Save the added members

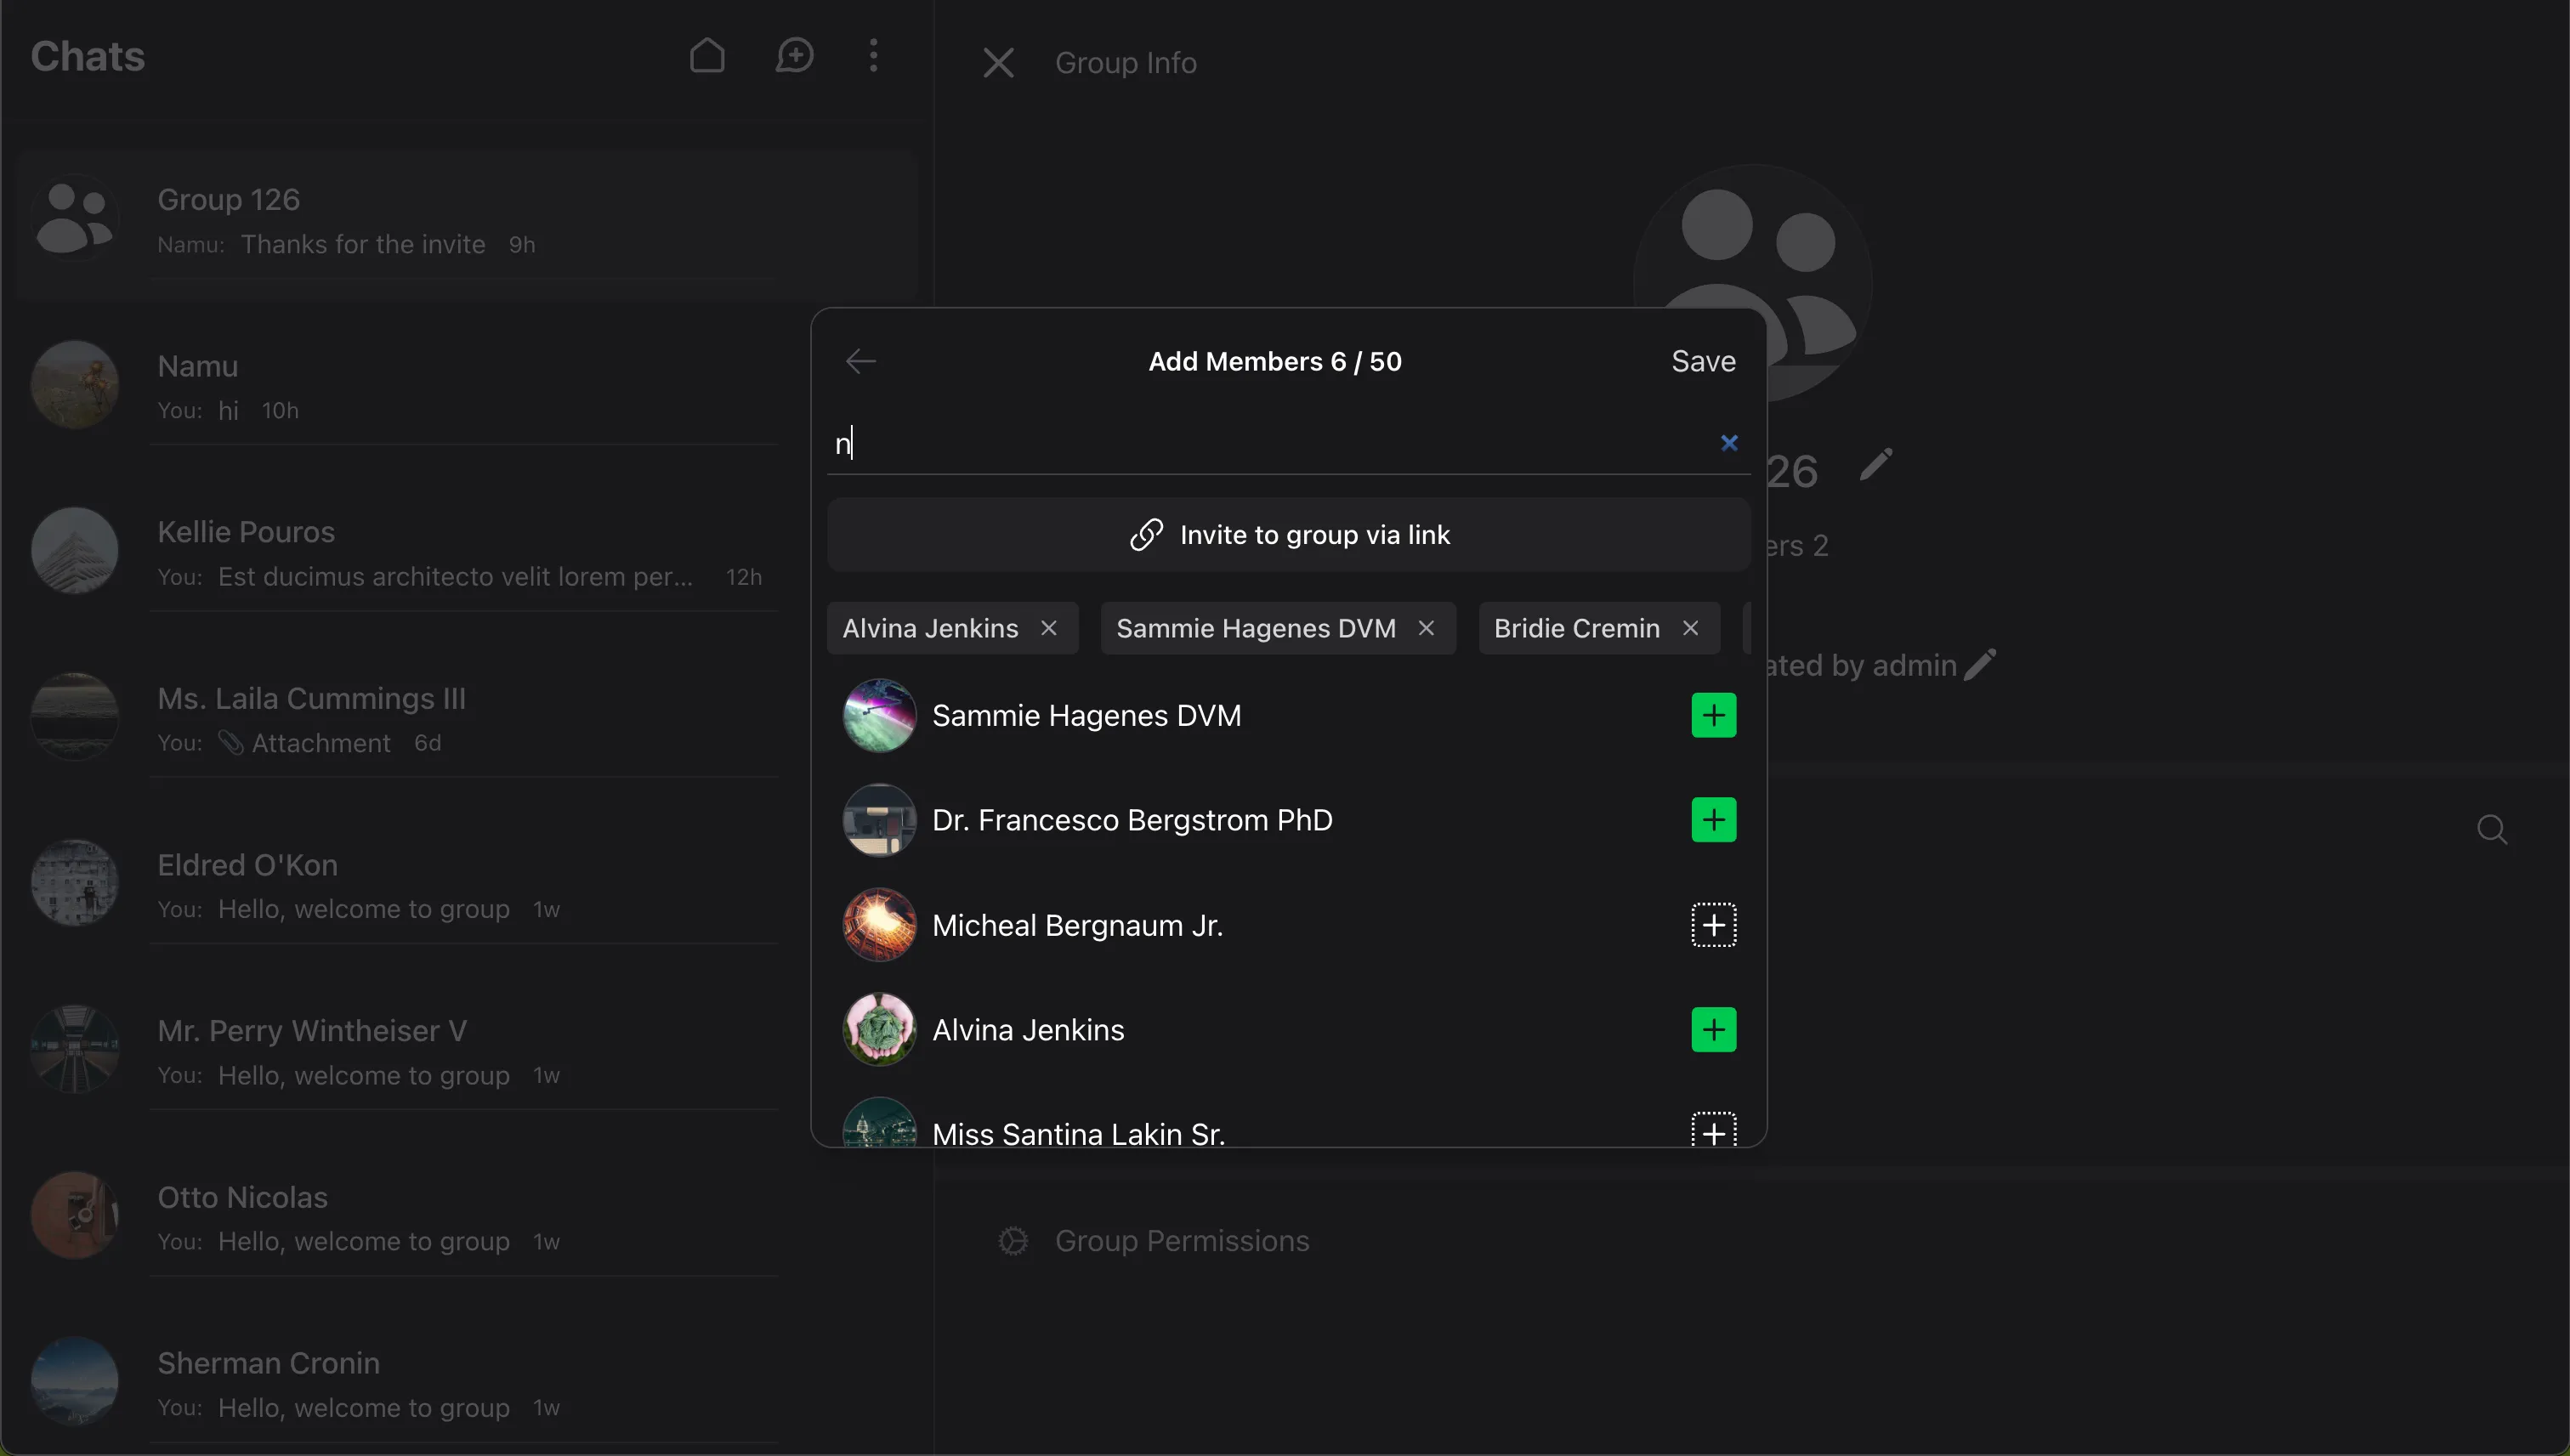(1703, 361)
